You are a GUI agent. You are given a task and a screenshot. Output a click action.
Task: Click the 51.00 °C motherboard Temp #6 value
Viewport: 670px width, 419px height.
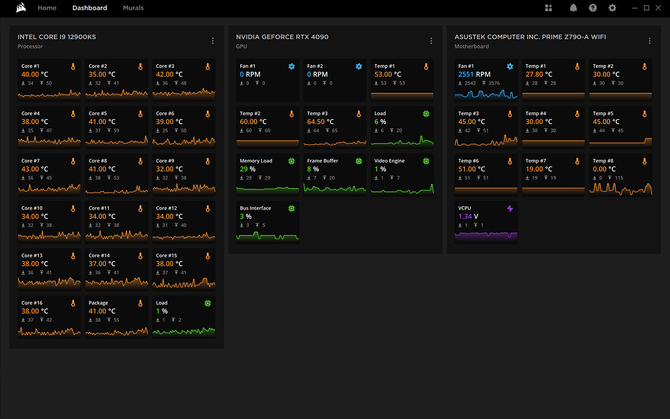[472, 169]
